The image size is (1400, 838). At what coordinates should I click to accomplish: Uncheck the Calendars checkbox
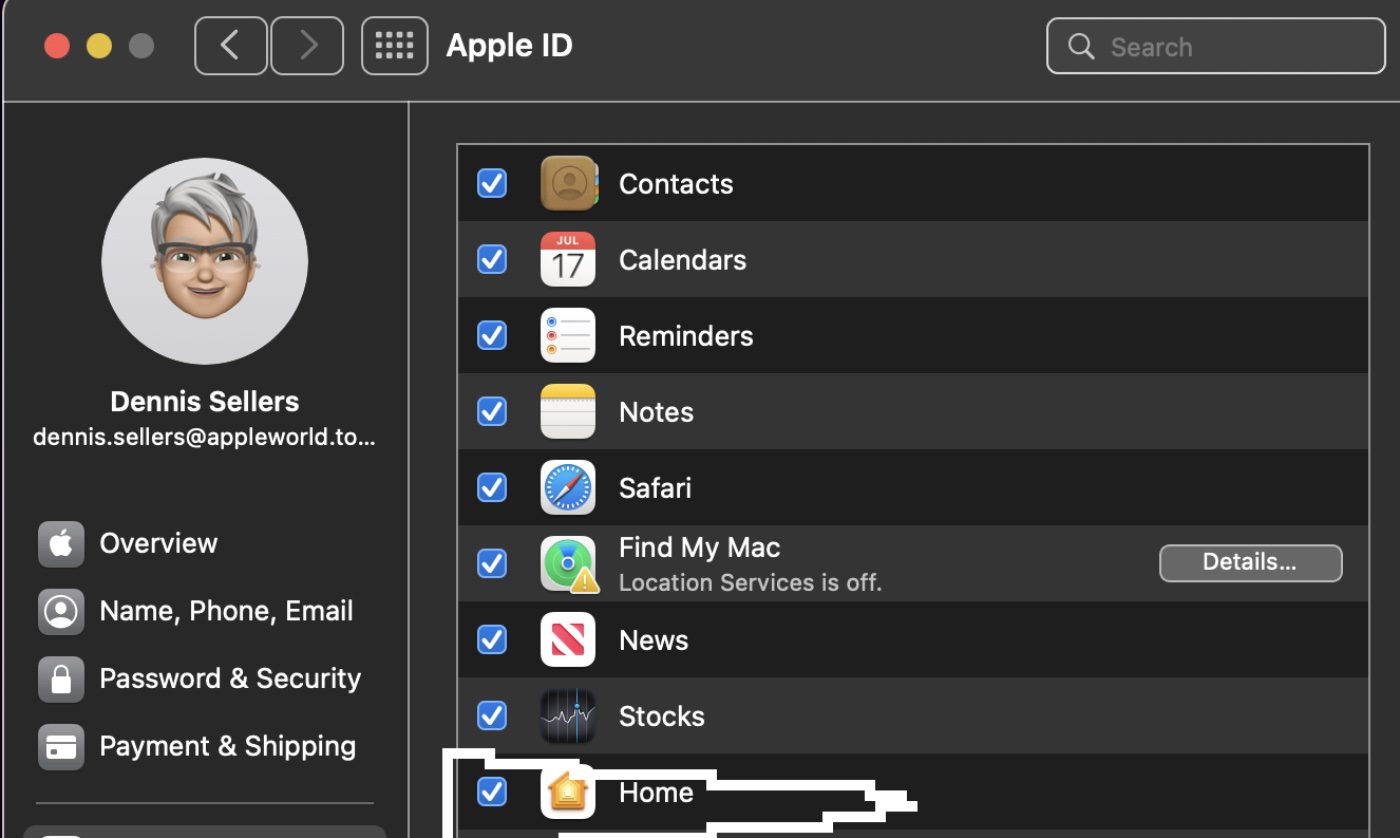(x=492, y=259)
